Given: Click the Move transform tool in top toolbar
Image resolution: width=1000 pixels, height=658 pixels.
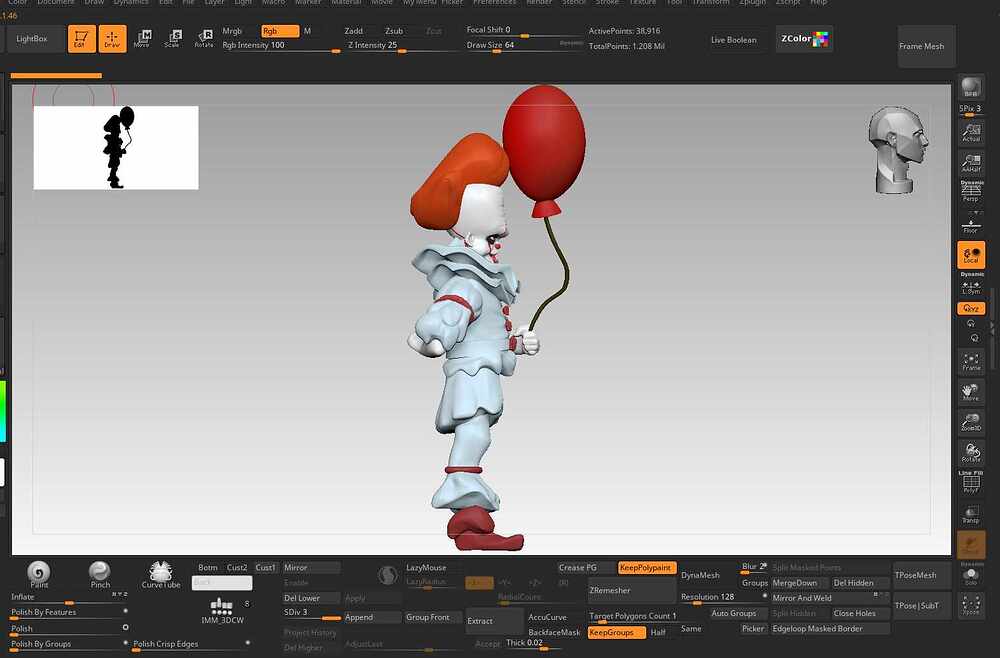Looking at the screenshot, I should tap(142, 39).
